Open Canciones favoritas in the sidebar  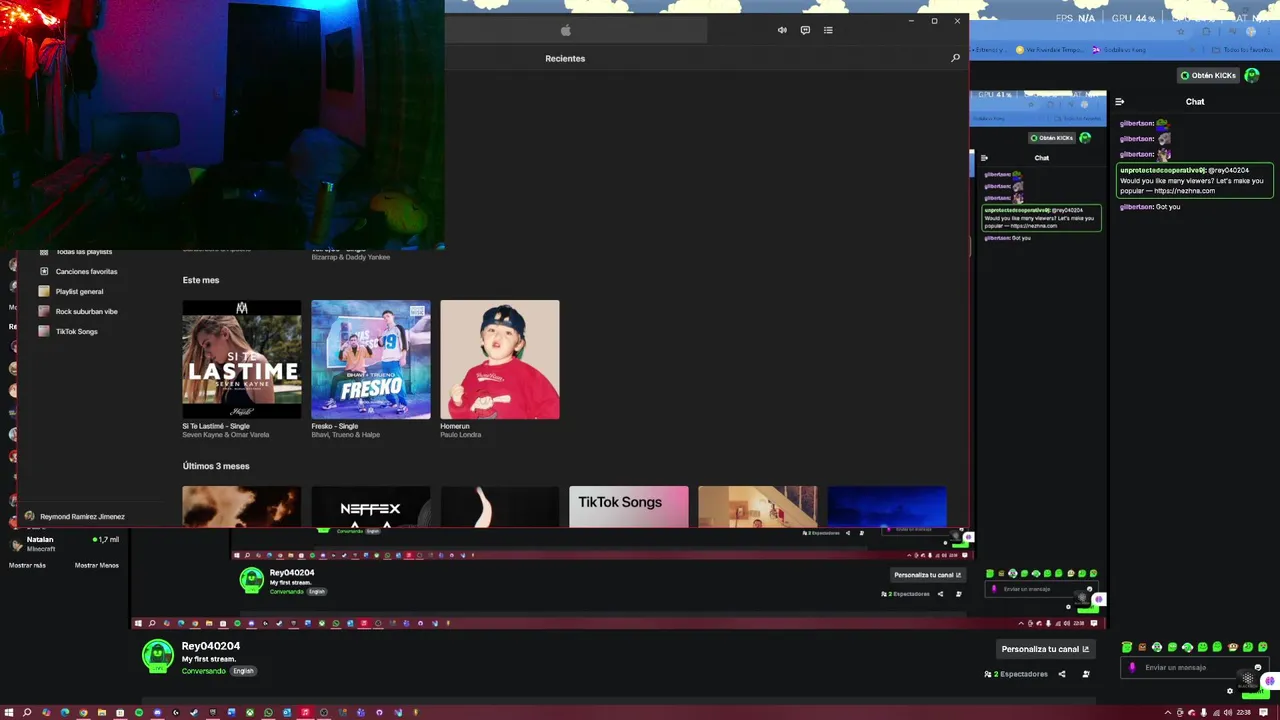(x=86, y=271)
